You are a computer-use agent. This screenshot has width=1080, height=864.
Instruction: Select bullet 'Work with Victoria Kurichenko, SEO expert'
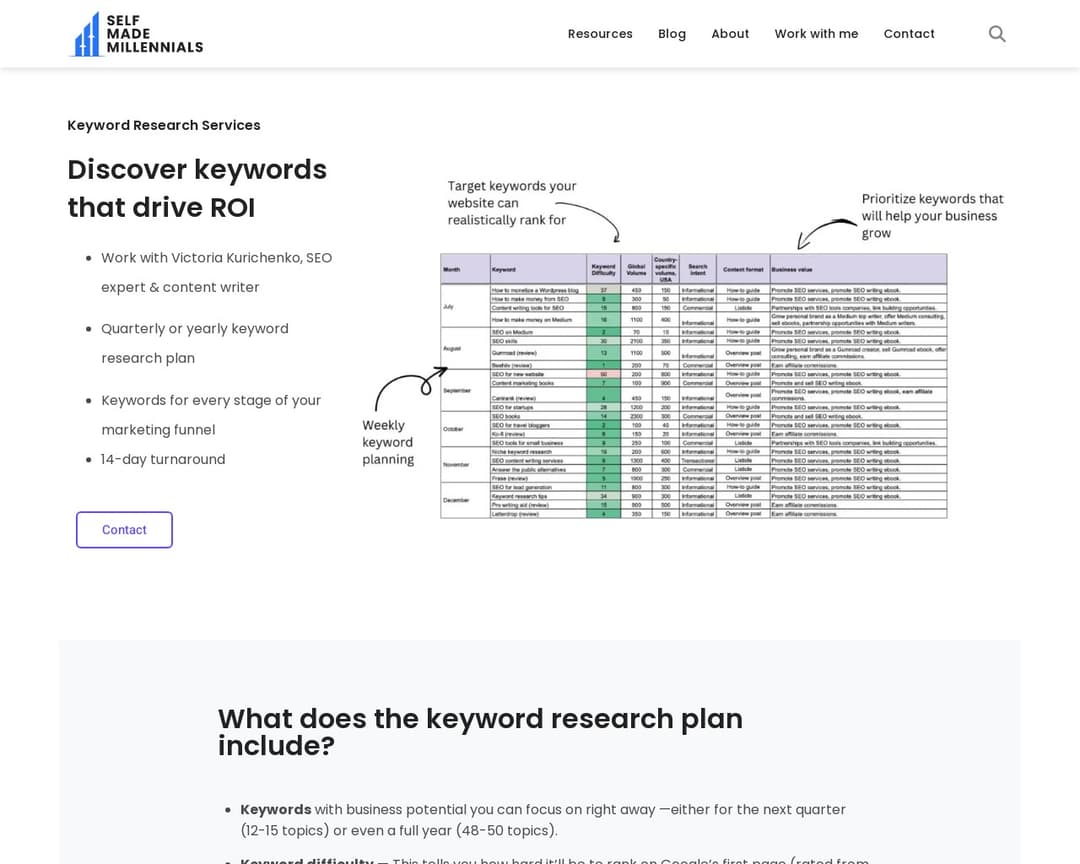point(216,272)
